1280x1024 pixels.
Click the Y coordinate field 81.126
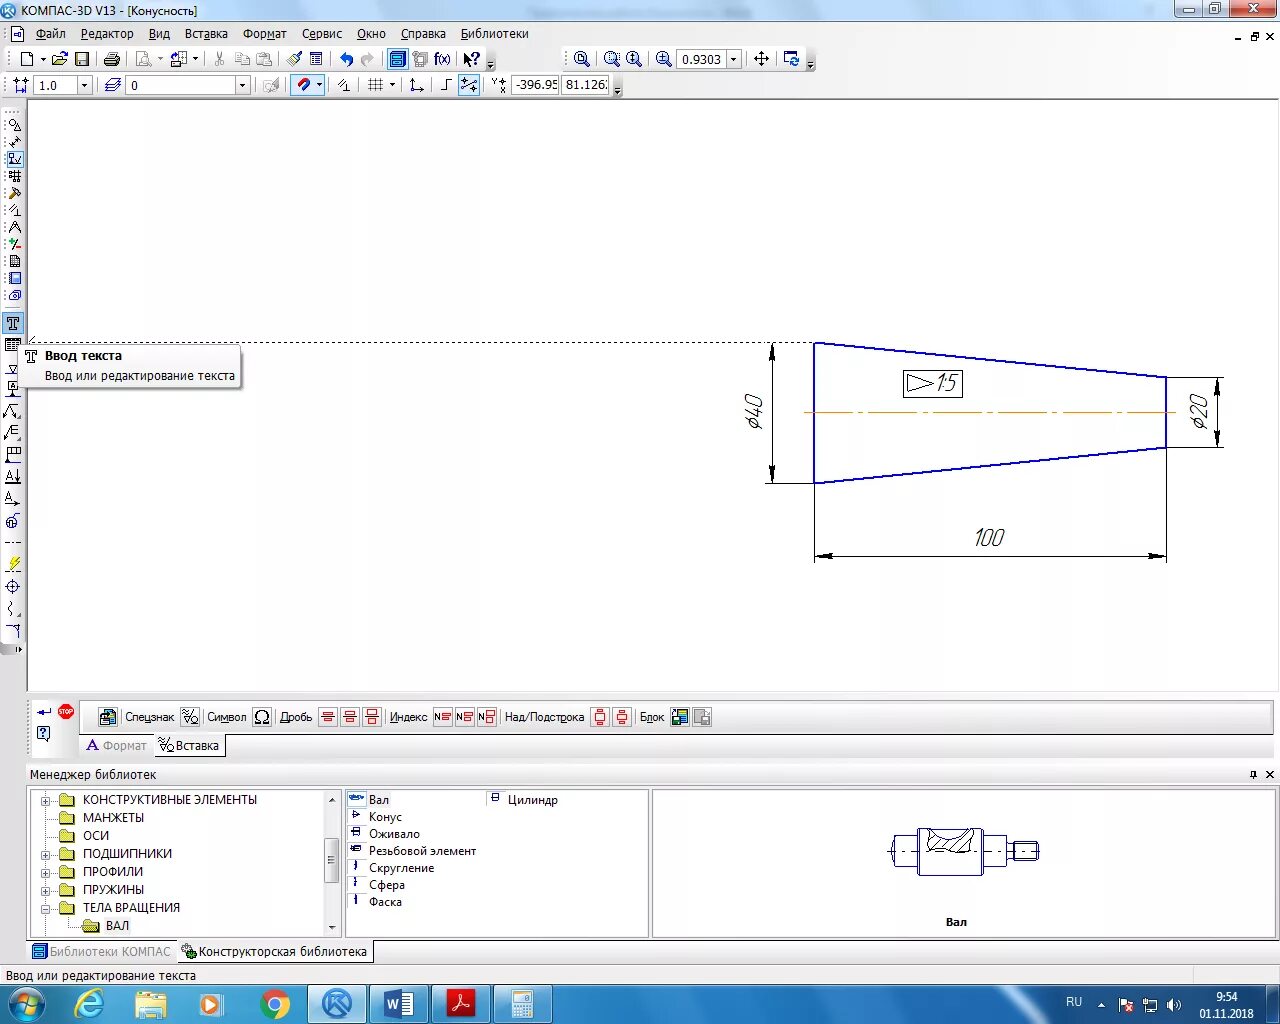(x=586, y=85)
